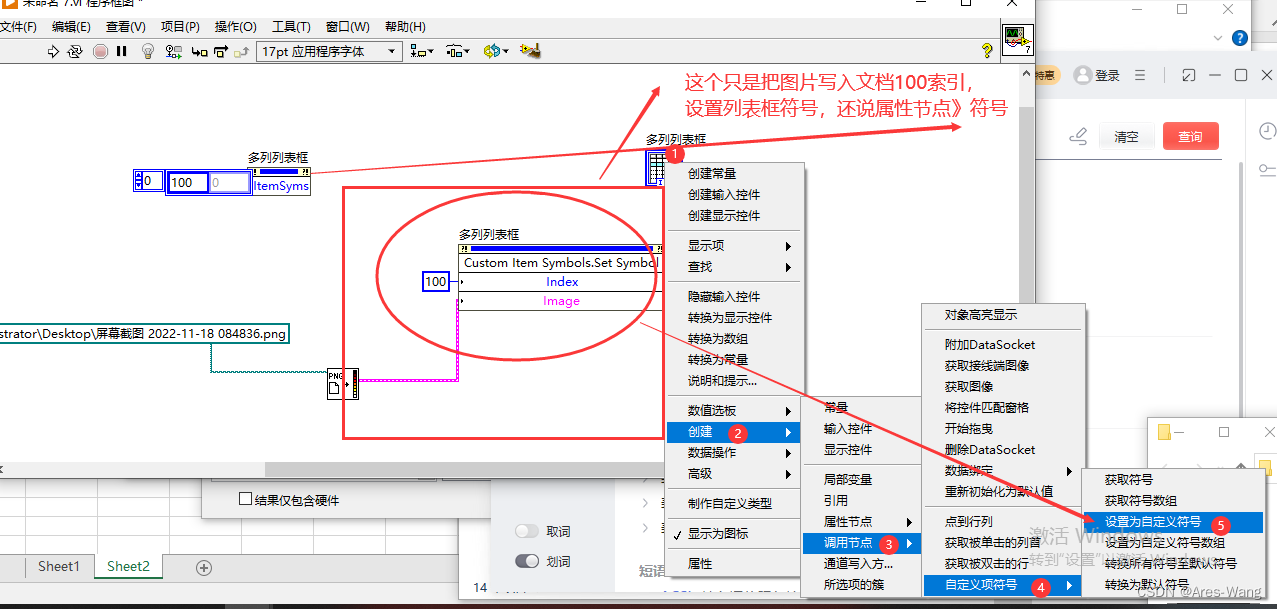This screenshot has width=1277, height=609.
Task: Enable highlight execution lightbulb
Action: (148, 49)
